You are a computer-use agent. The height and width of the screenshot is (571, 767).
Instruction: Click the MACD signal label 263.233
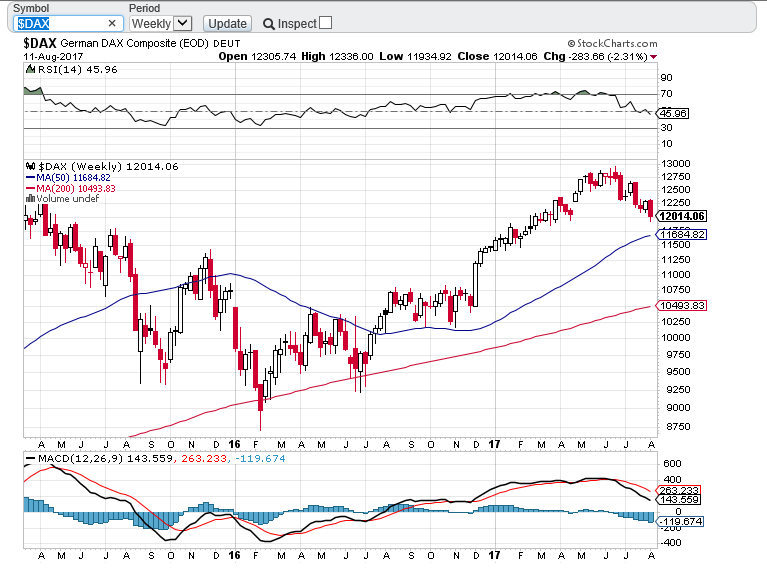point(679,490)
